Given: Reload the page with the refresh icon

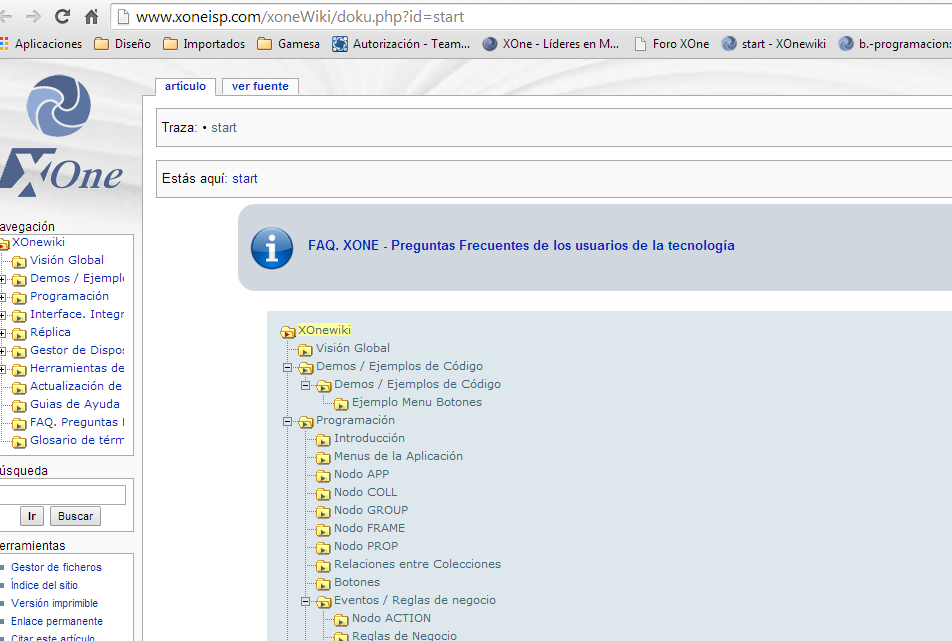Looking at the screenshot, I should [x=62, y=16].
